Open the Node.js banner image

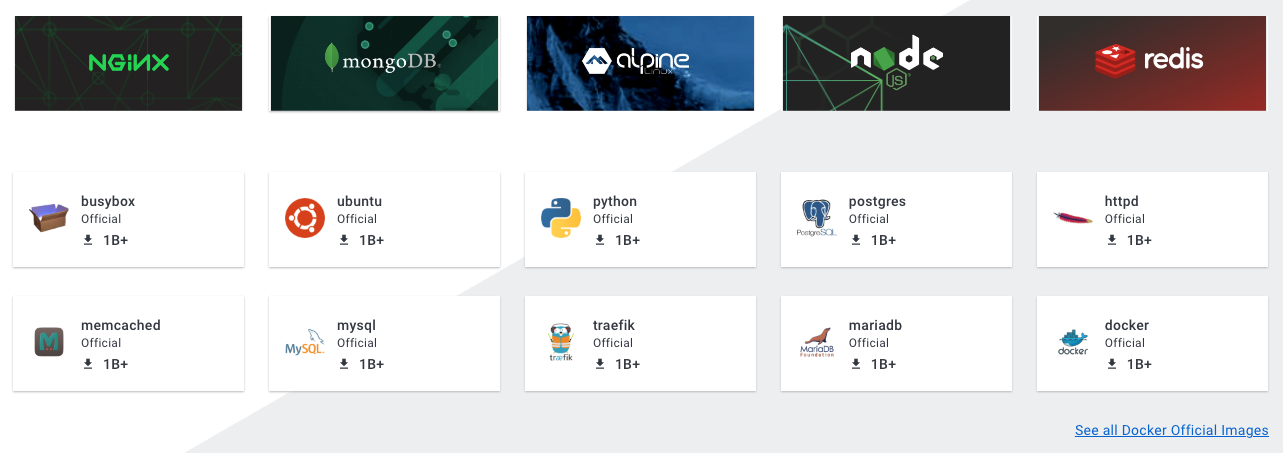[x=896, y=63]
